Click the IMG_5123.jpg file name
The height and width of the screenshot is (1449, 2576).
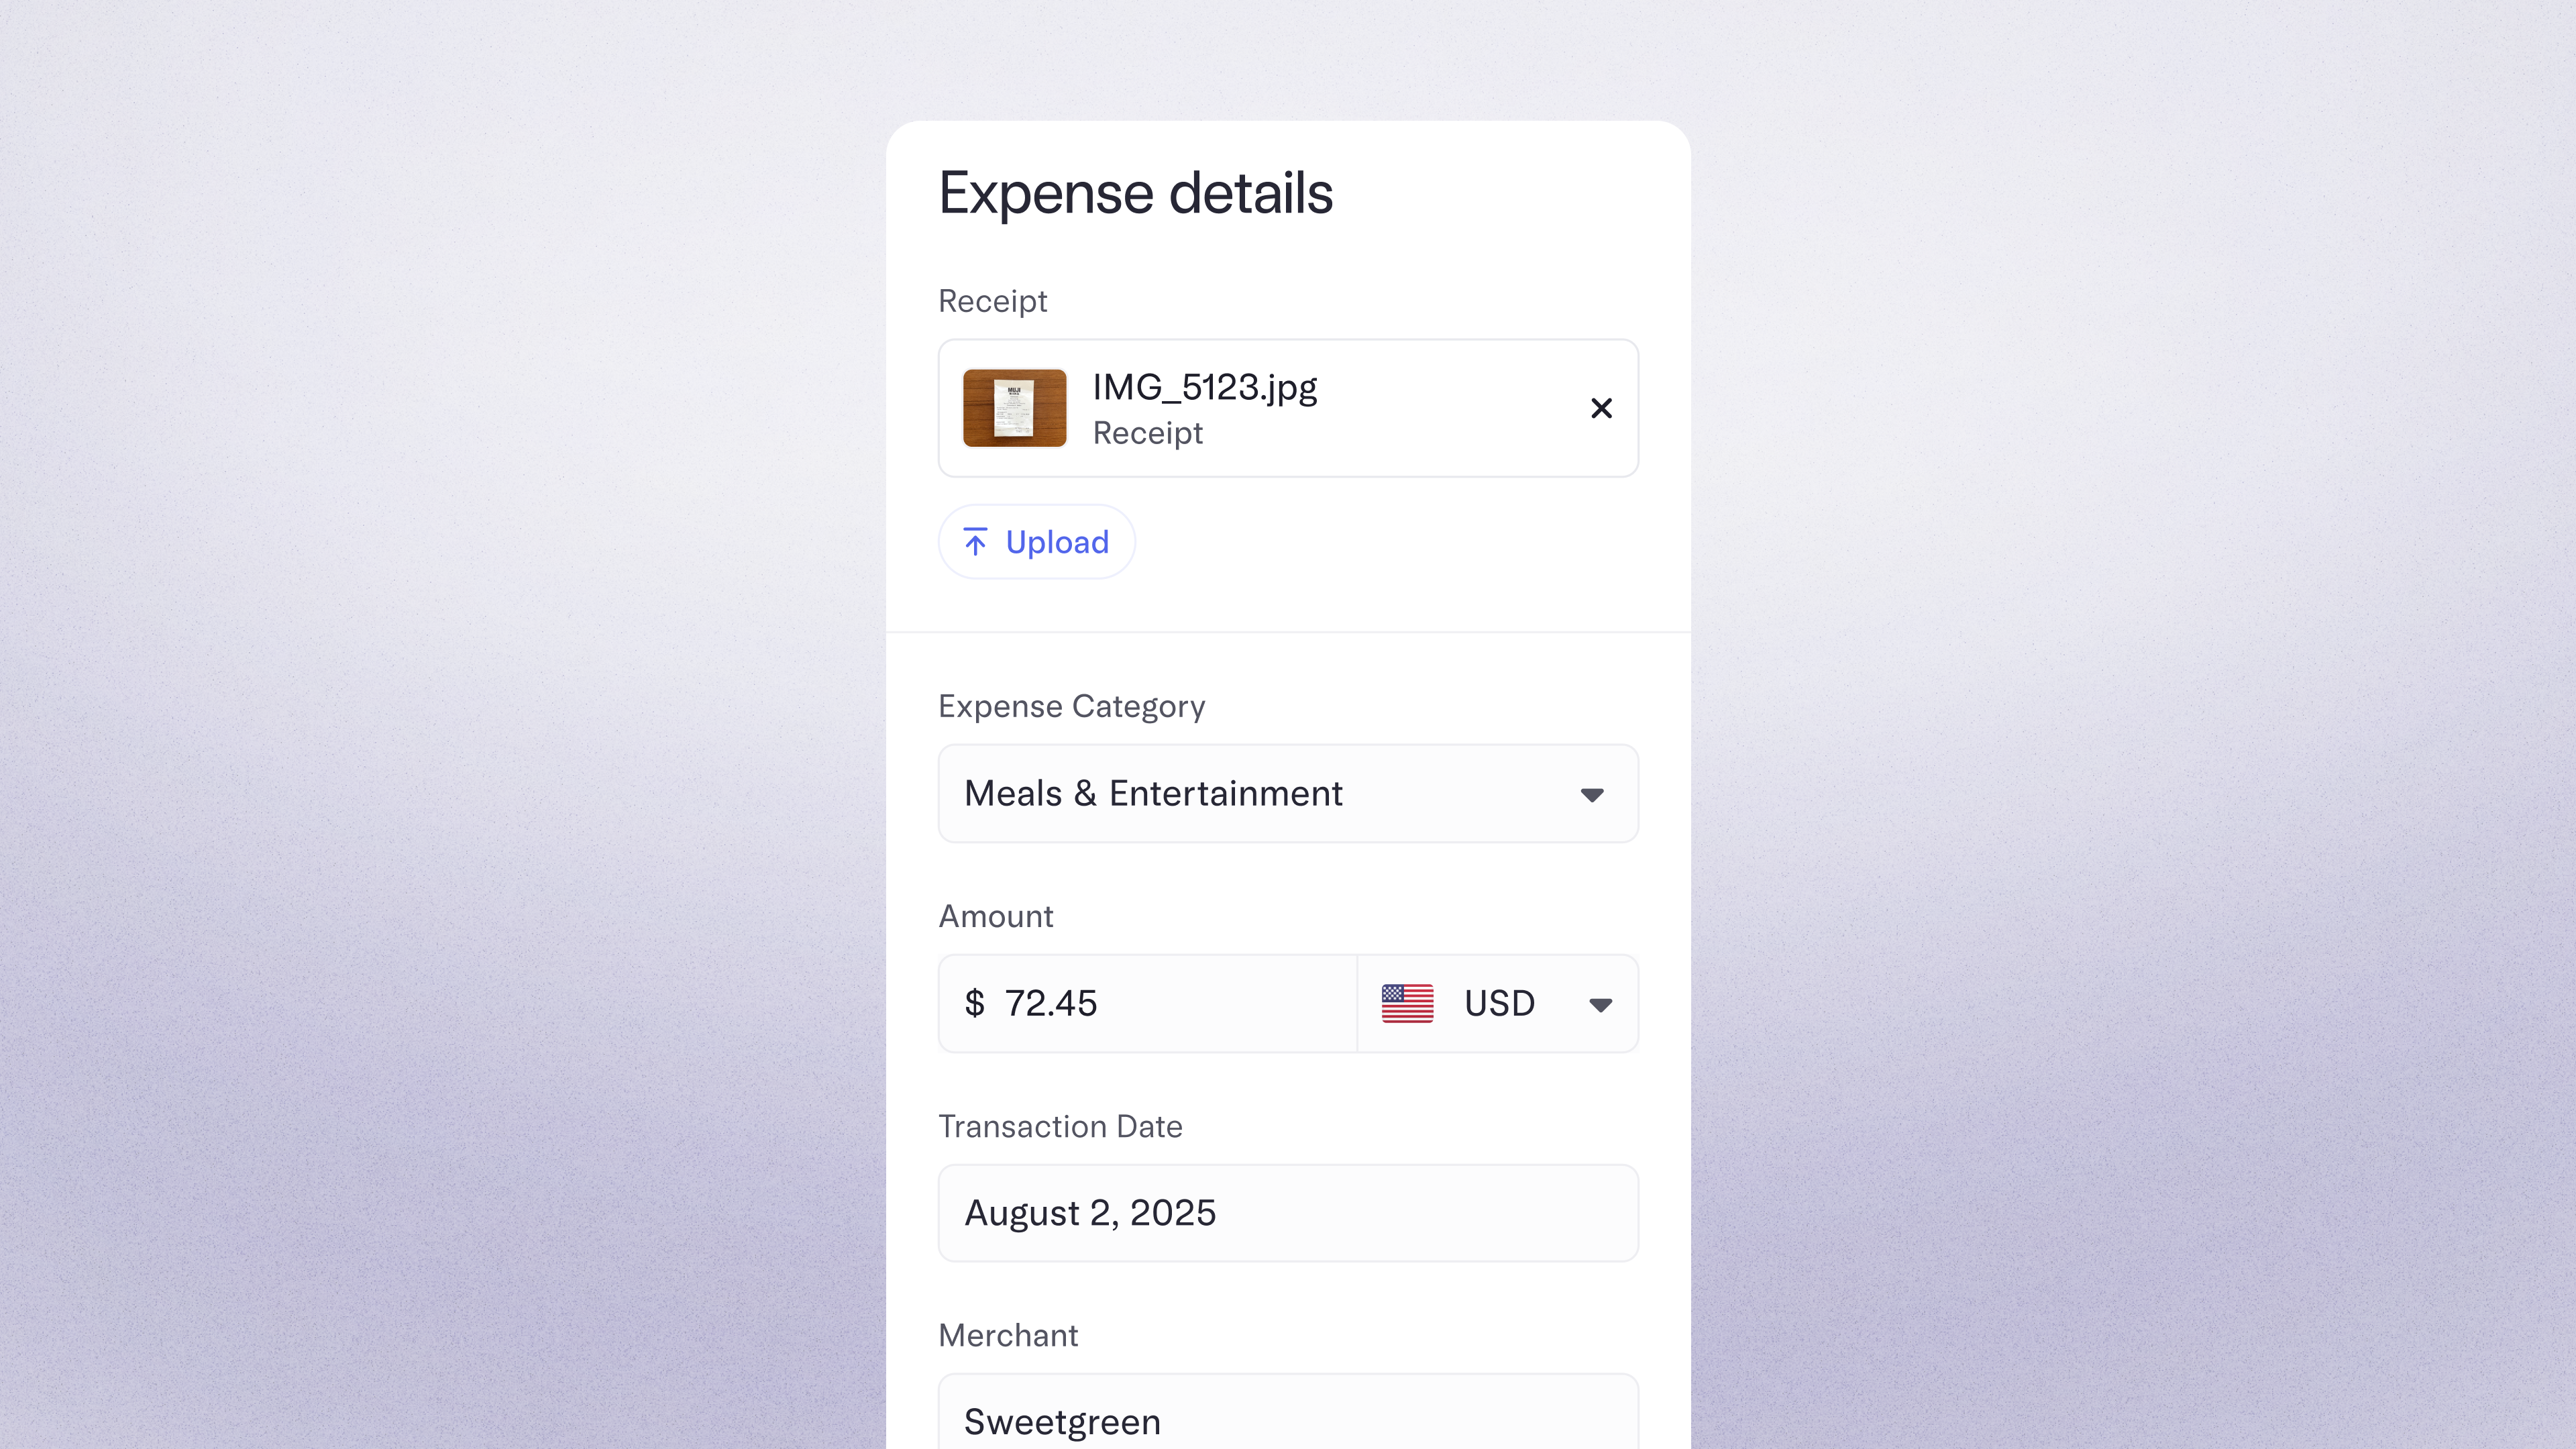point(1205,388)
